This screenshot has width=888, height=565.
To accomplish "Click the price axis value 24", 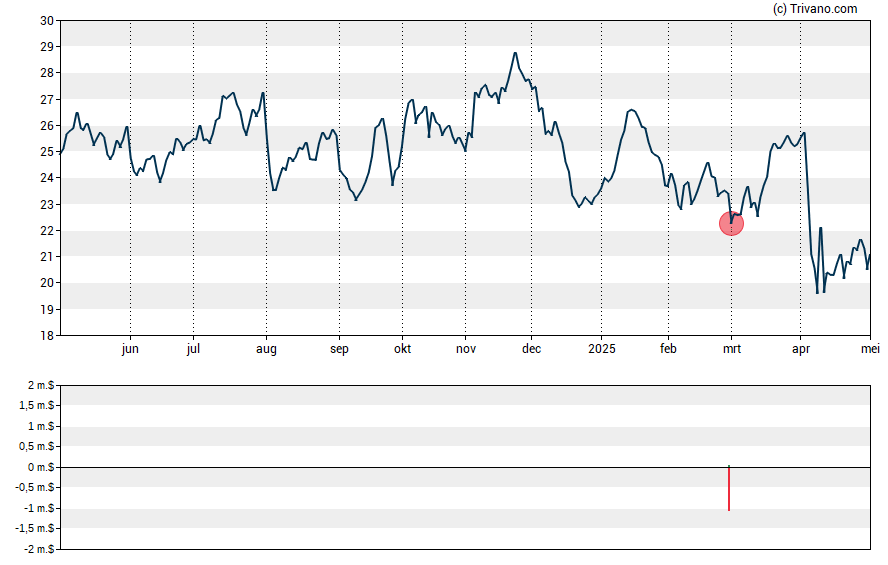I will click(47, 178).
